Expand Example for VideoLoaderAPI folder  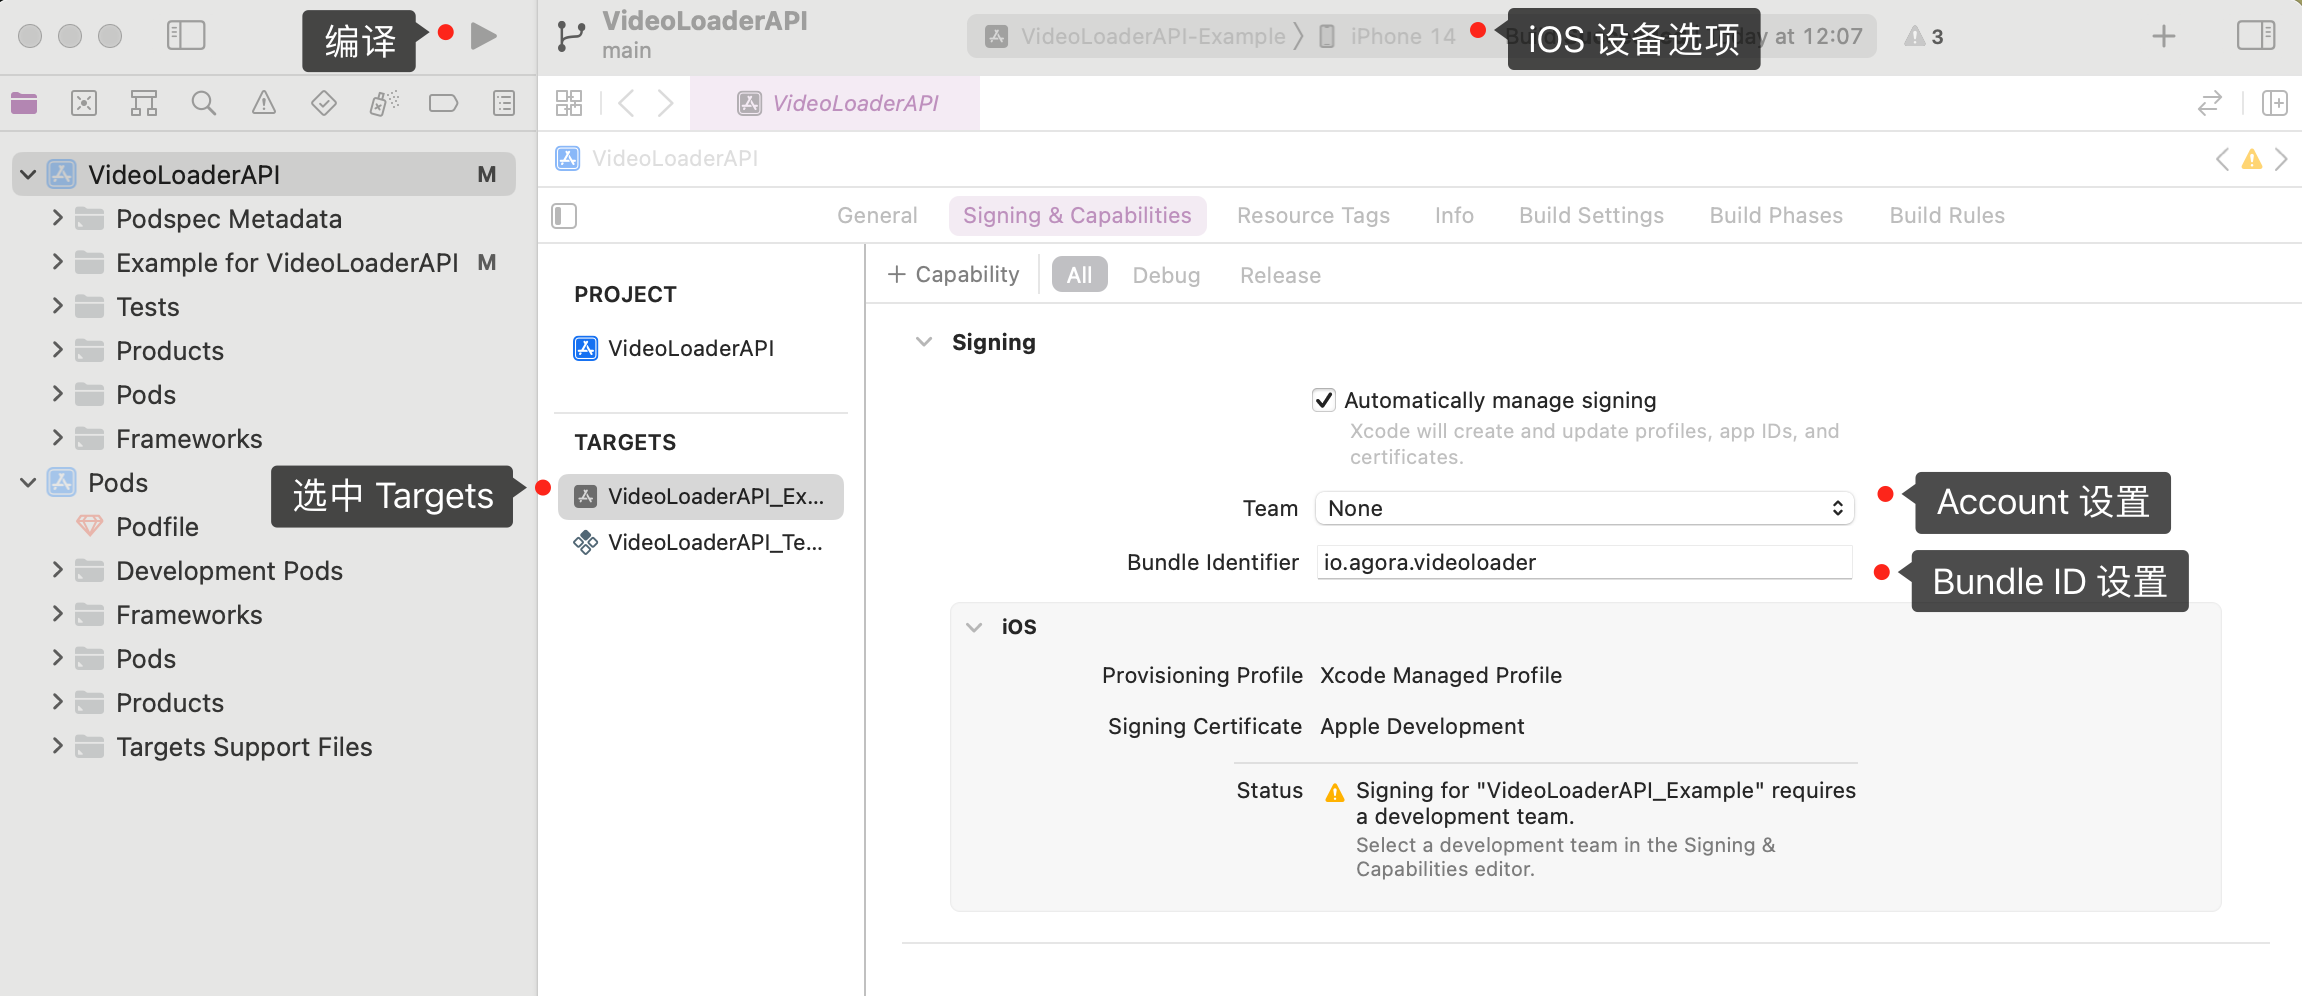pos(57,262)
